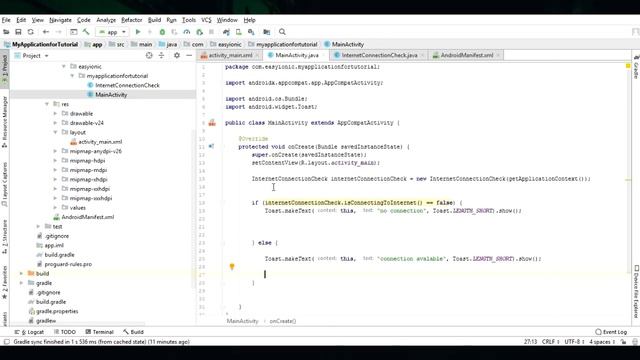This screenshot has width=640, height=360.
Task: Click the Sync/Reload from disk icon
Action: (31, 32)
